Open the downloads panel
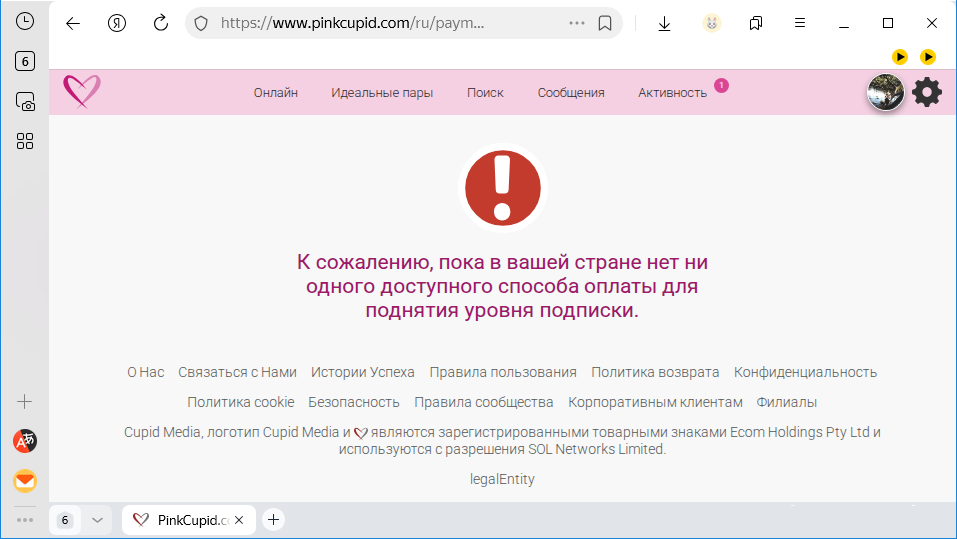Image resolution: width=957 pixels, height=539 pixels. 665,23
